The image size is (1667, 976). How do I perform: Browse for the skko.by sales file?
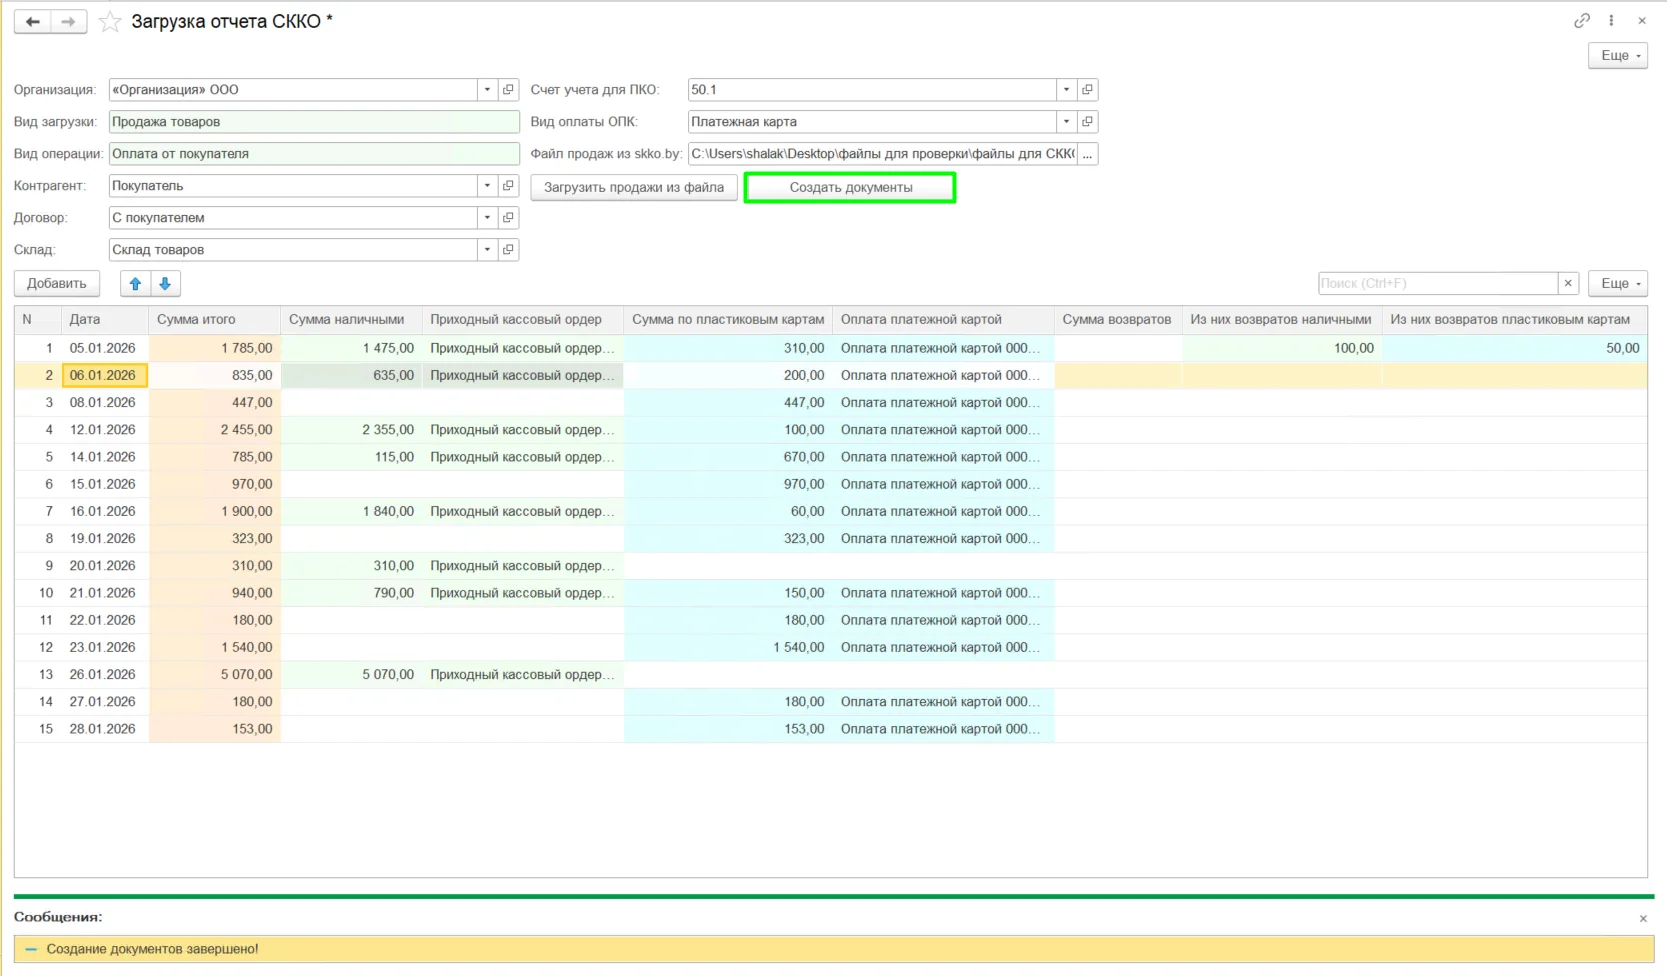point(1087,154)
